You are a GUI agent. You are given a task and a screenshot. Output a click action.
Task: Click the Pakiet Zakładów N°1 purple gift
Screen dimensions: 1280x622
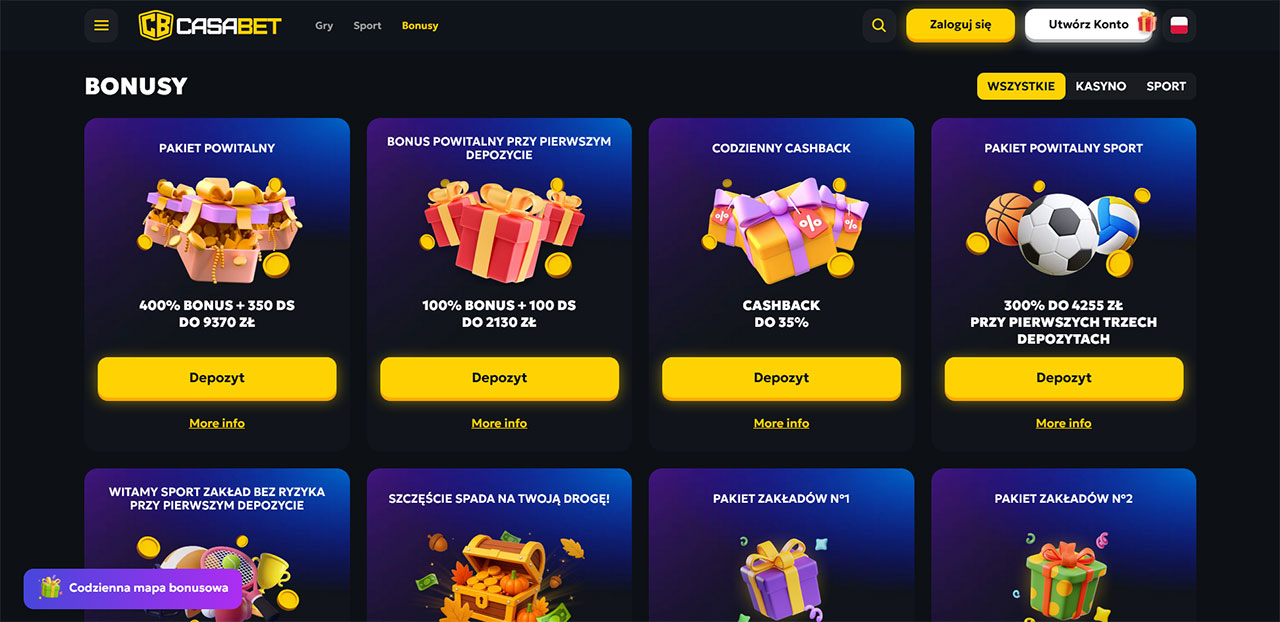[x=781, y=580]
